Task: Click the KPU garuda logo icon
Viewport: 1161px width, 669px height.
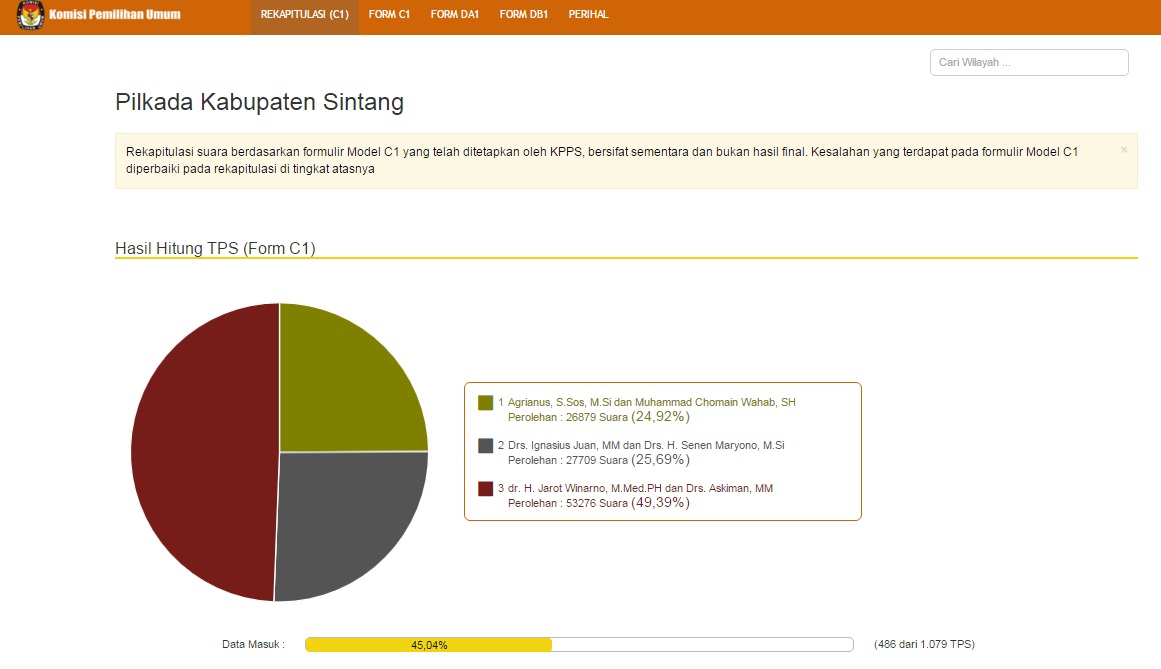Action: point(31,15)
